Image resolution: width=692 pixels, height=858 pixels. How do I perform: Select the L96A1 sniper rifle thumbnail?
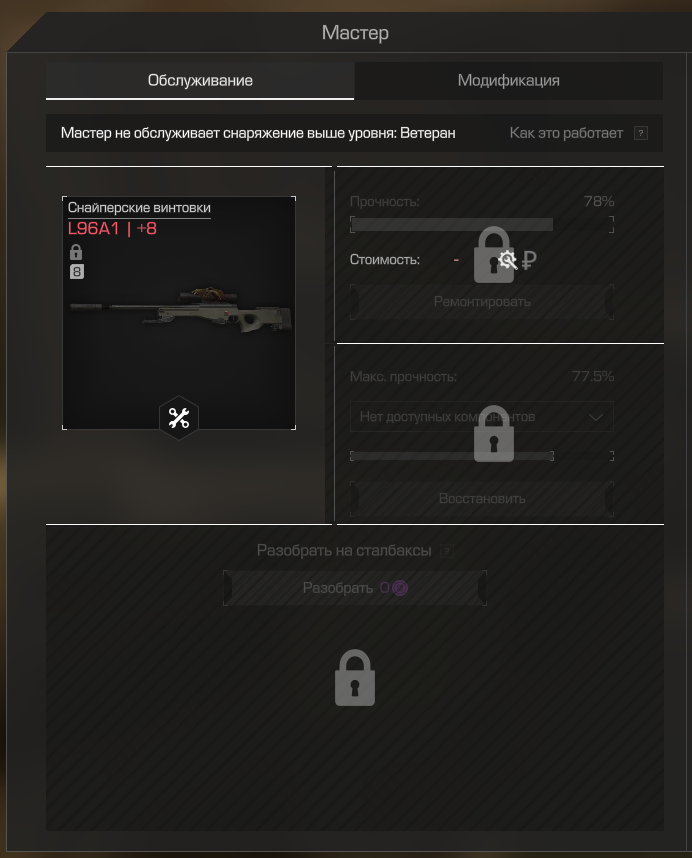coord(179,313)
